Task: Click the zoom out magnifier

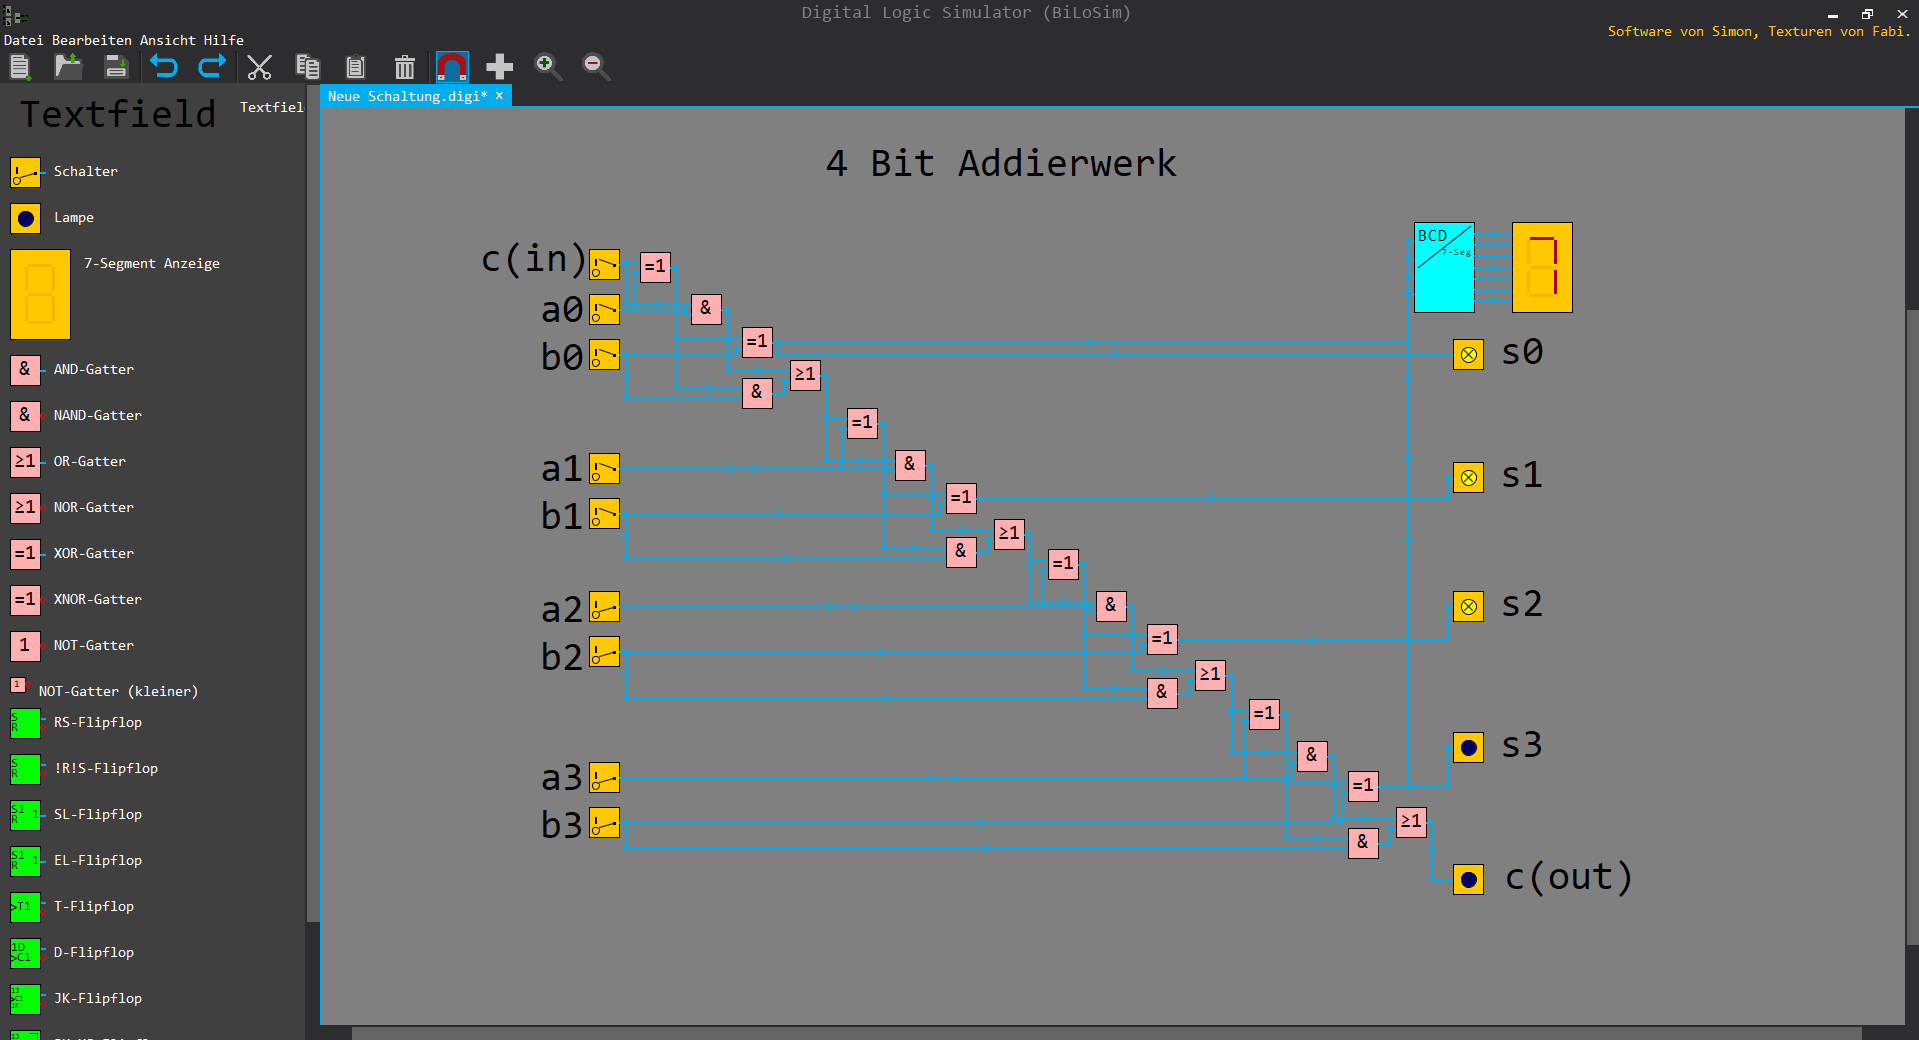Action: click(x=596, y=67)
